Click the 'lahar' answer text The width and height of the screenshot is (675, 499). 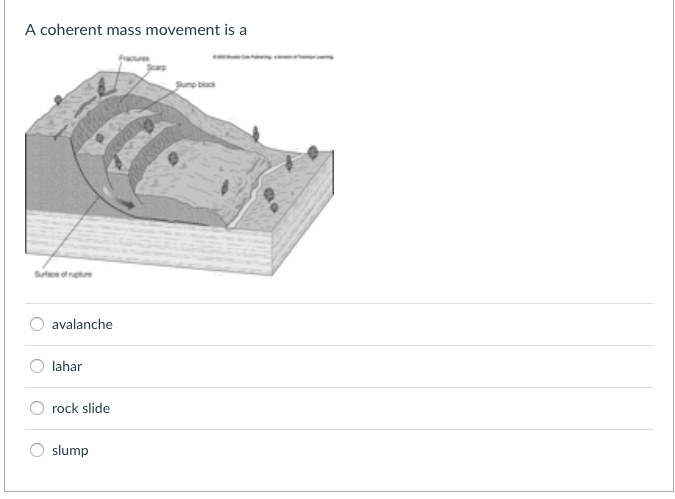tap(67, 366)
